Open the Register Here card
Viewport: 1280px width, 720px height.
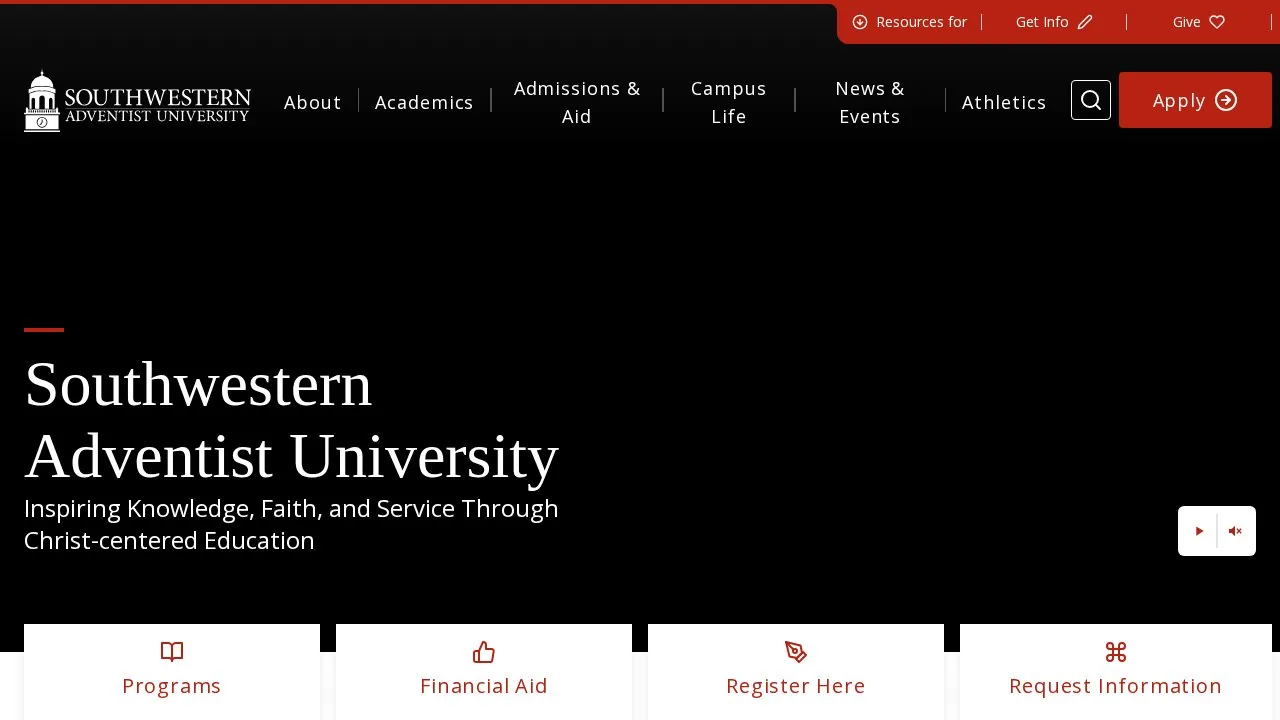pos(796,672)
